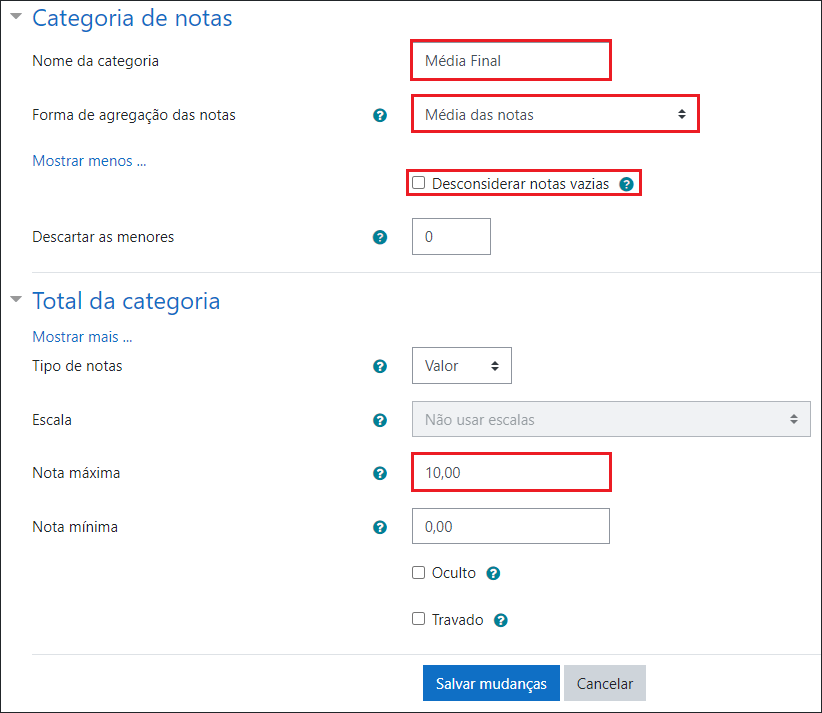Screen dimensions: 822x713
Task: Open help icon next to Travado
Action: (501, 620)
